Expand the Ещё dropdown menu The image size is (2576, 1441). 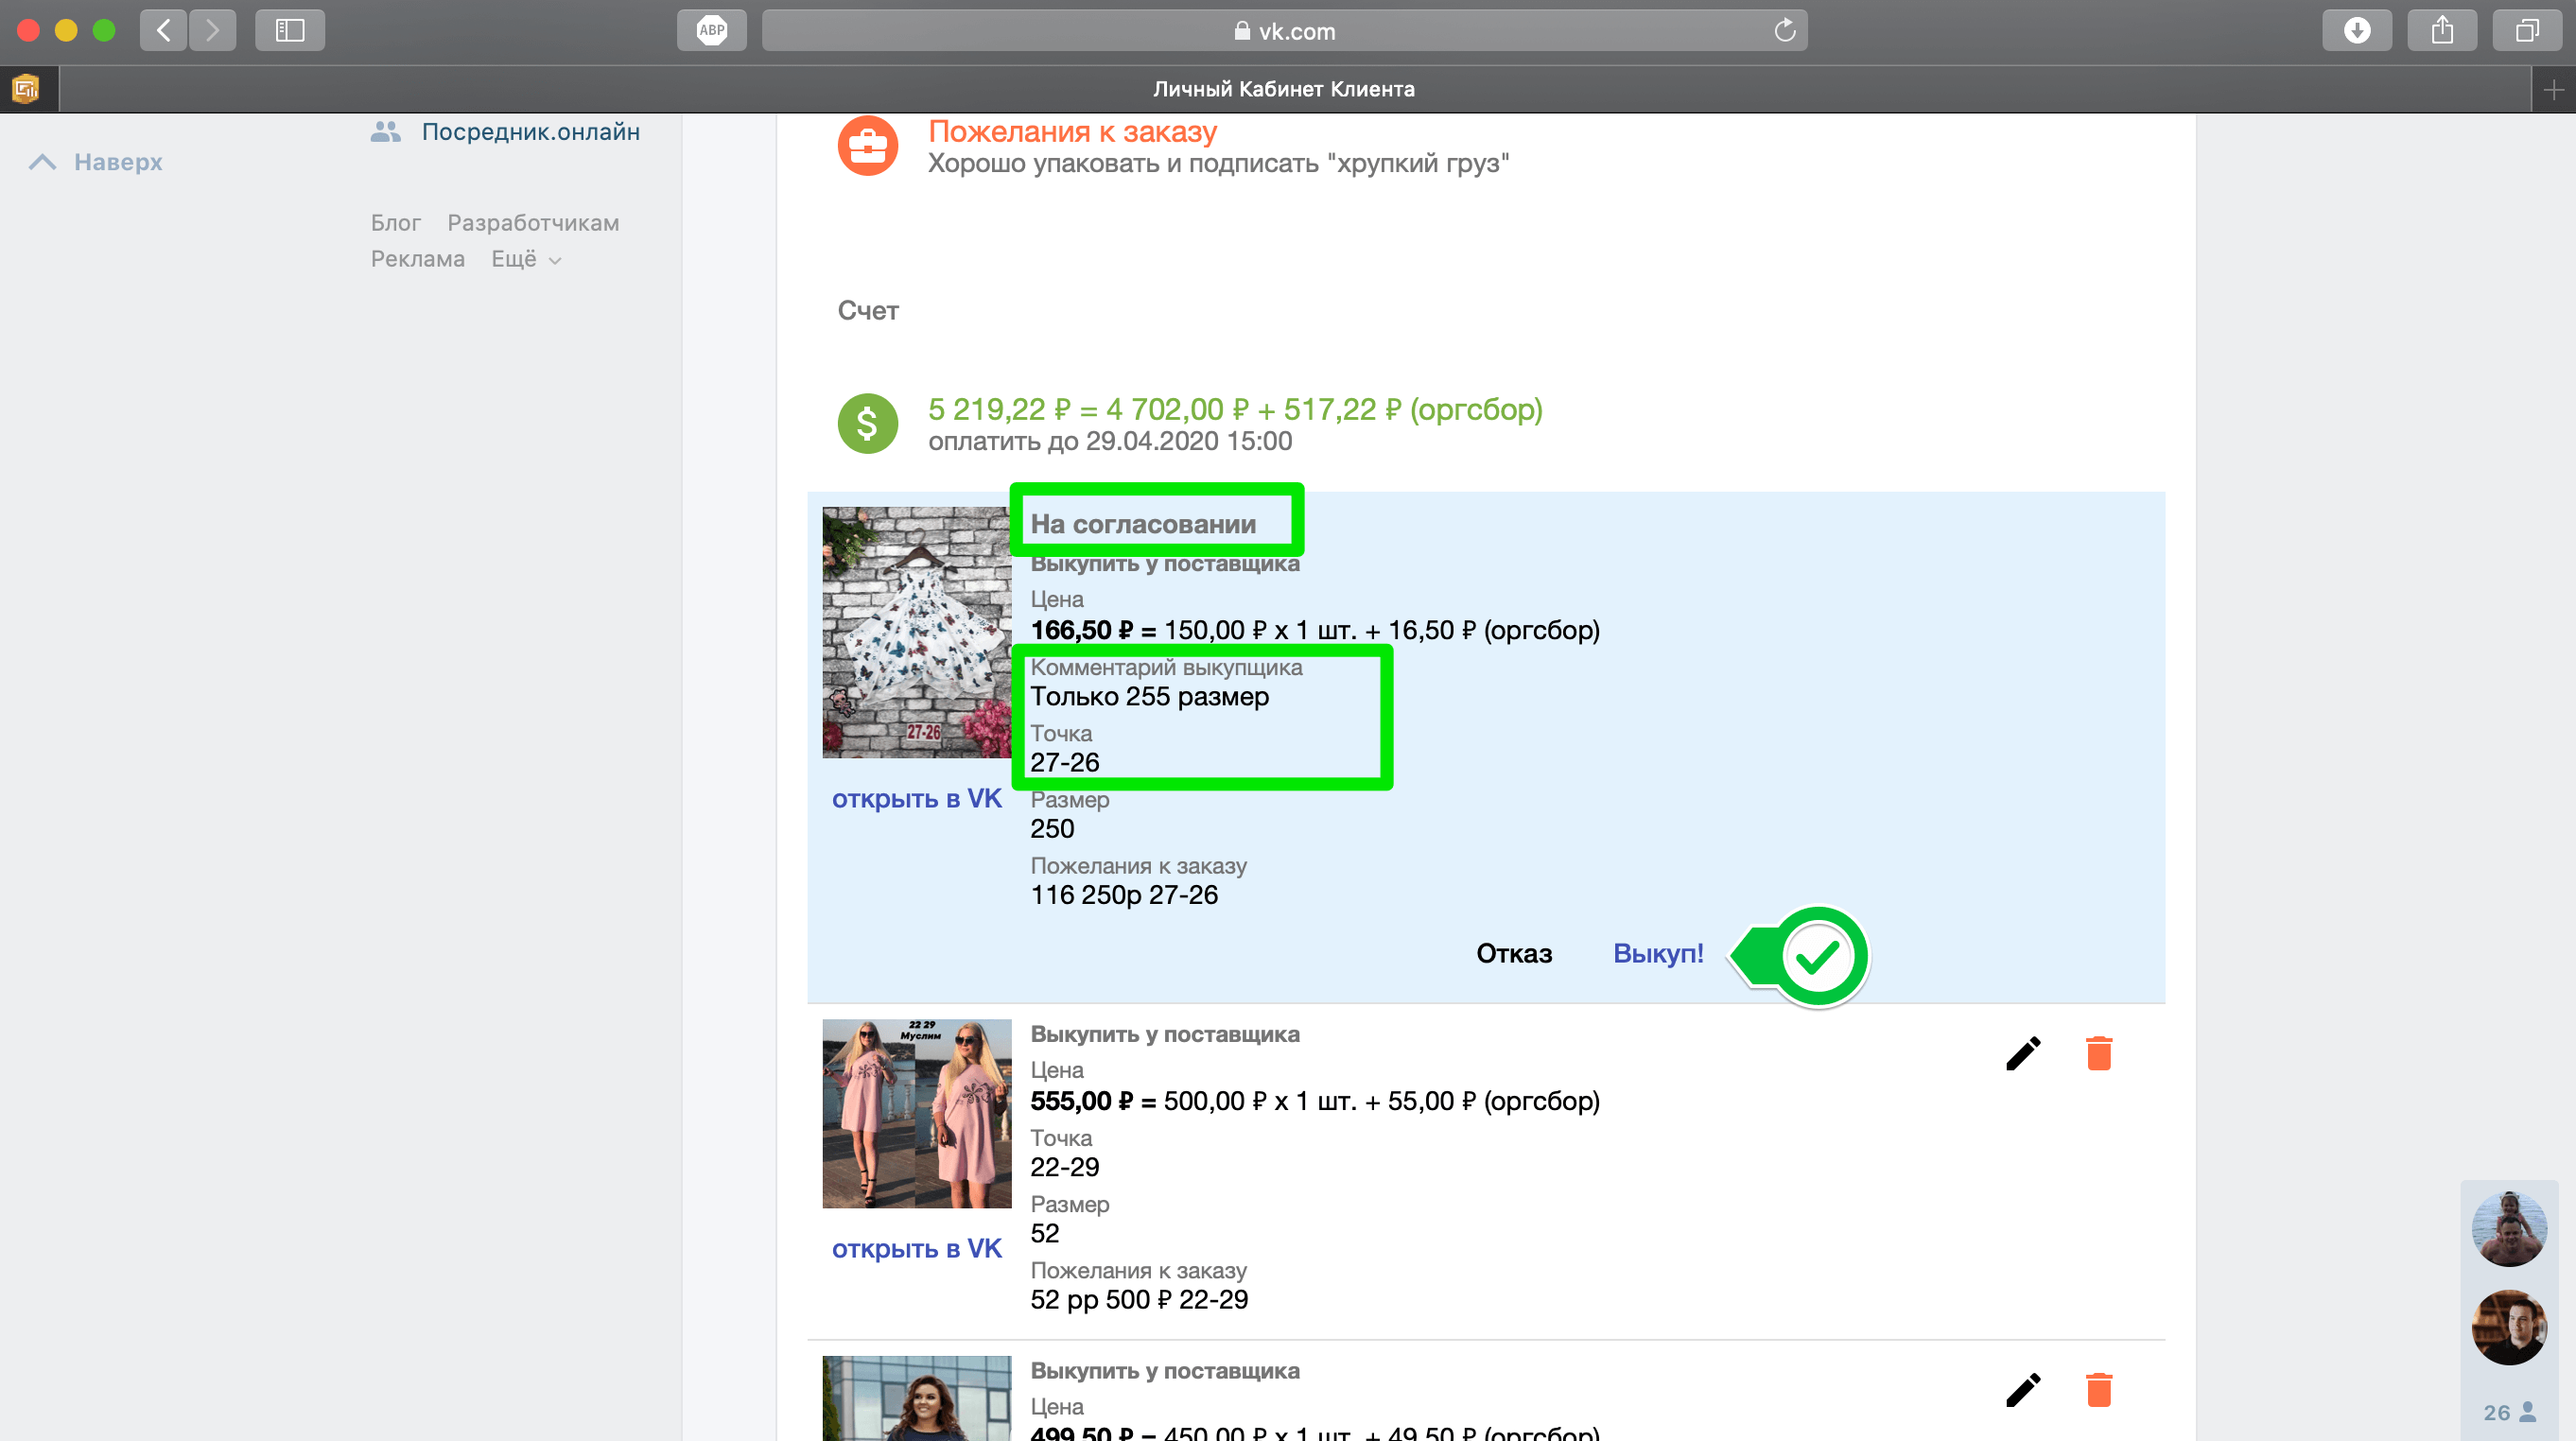(x=525, y=259)
